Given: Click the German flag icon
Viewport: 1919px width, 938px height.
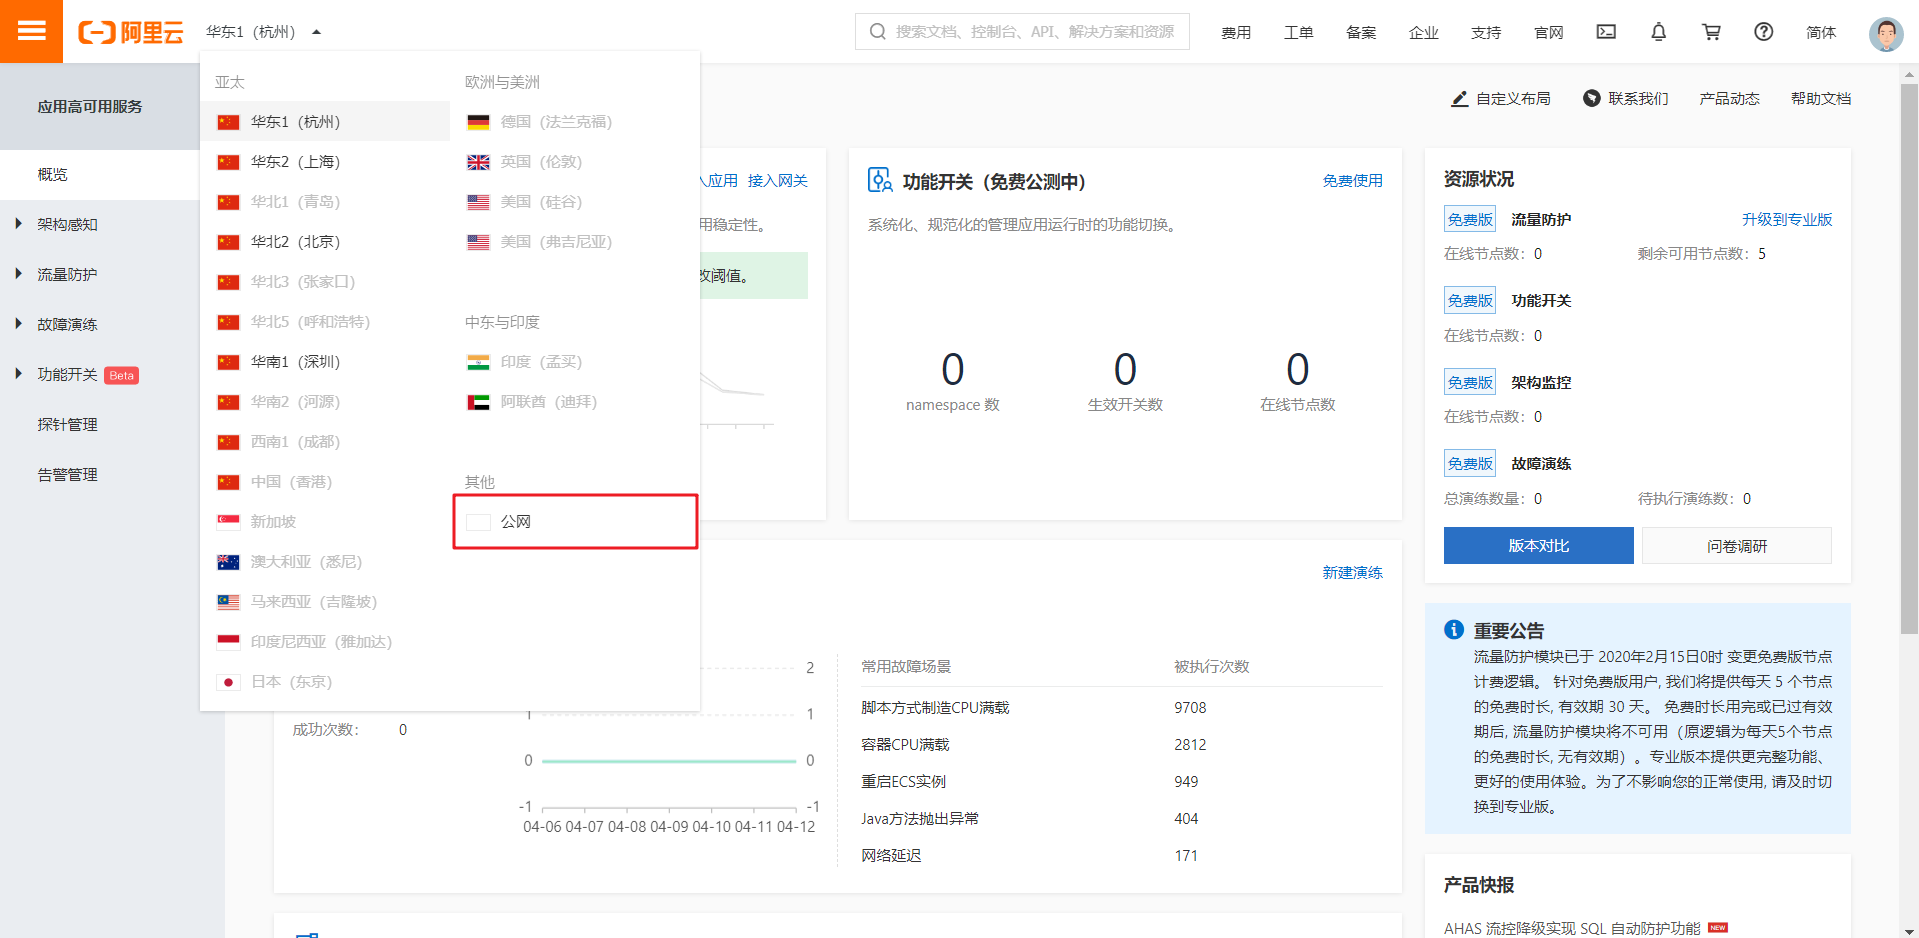Looking at the screenshot, I should click(x=479, y=122).
